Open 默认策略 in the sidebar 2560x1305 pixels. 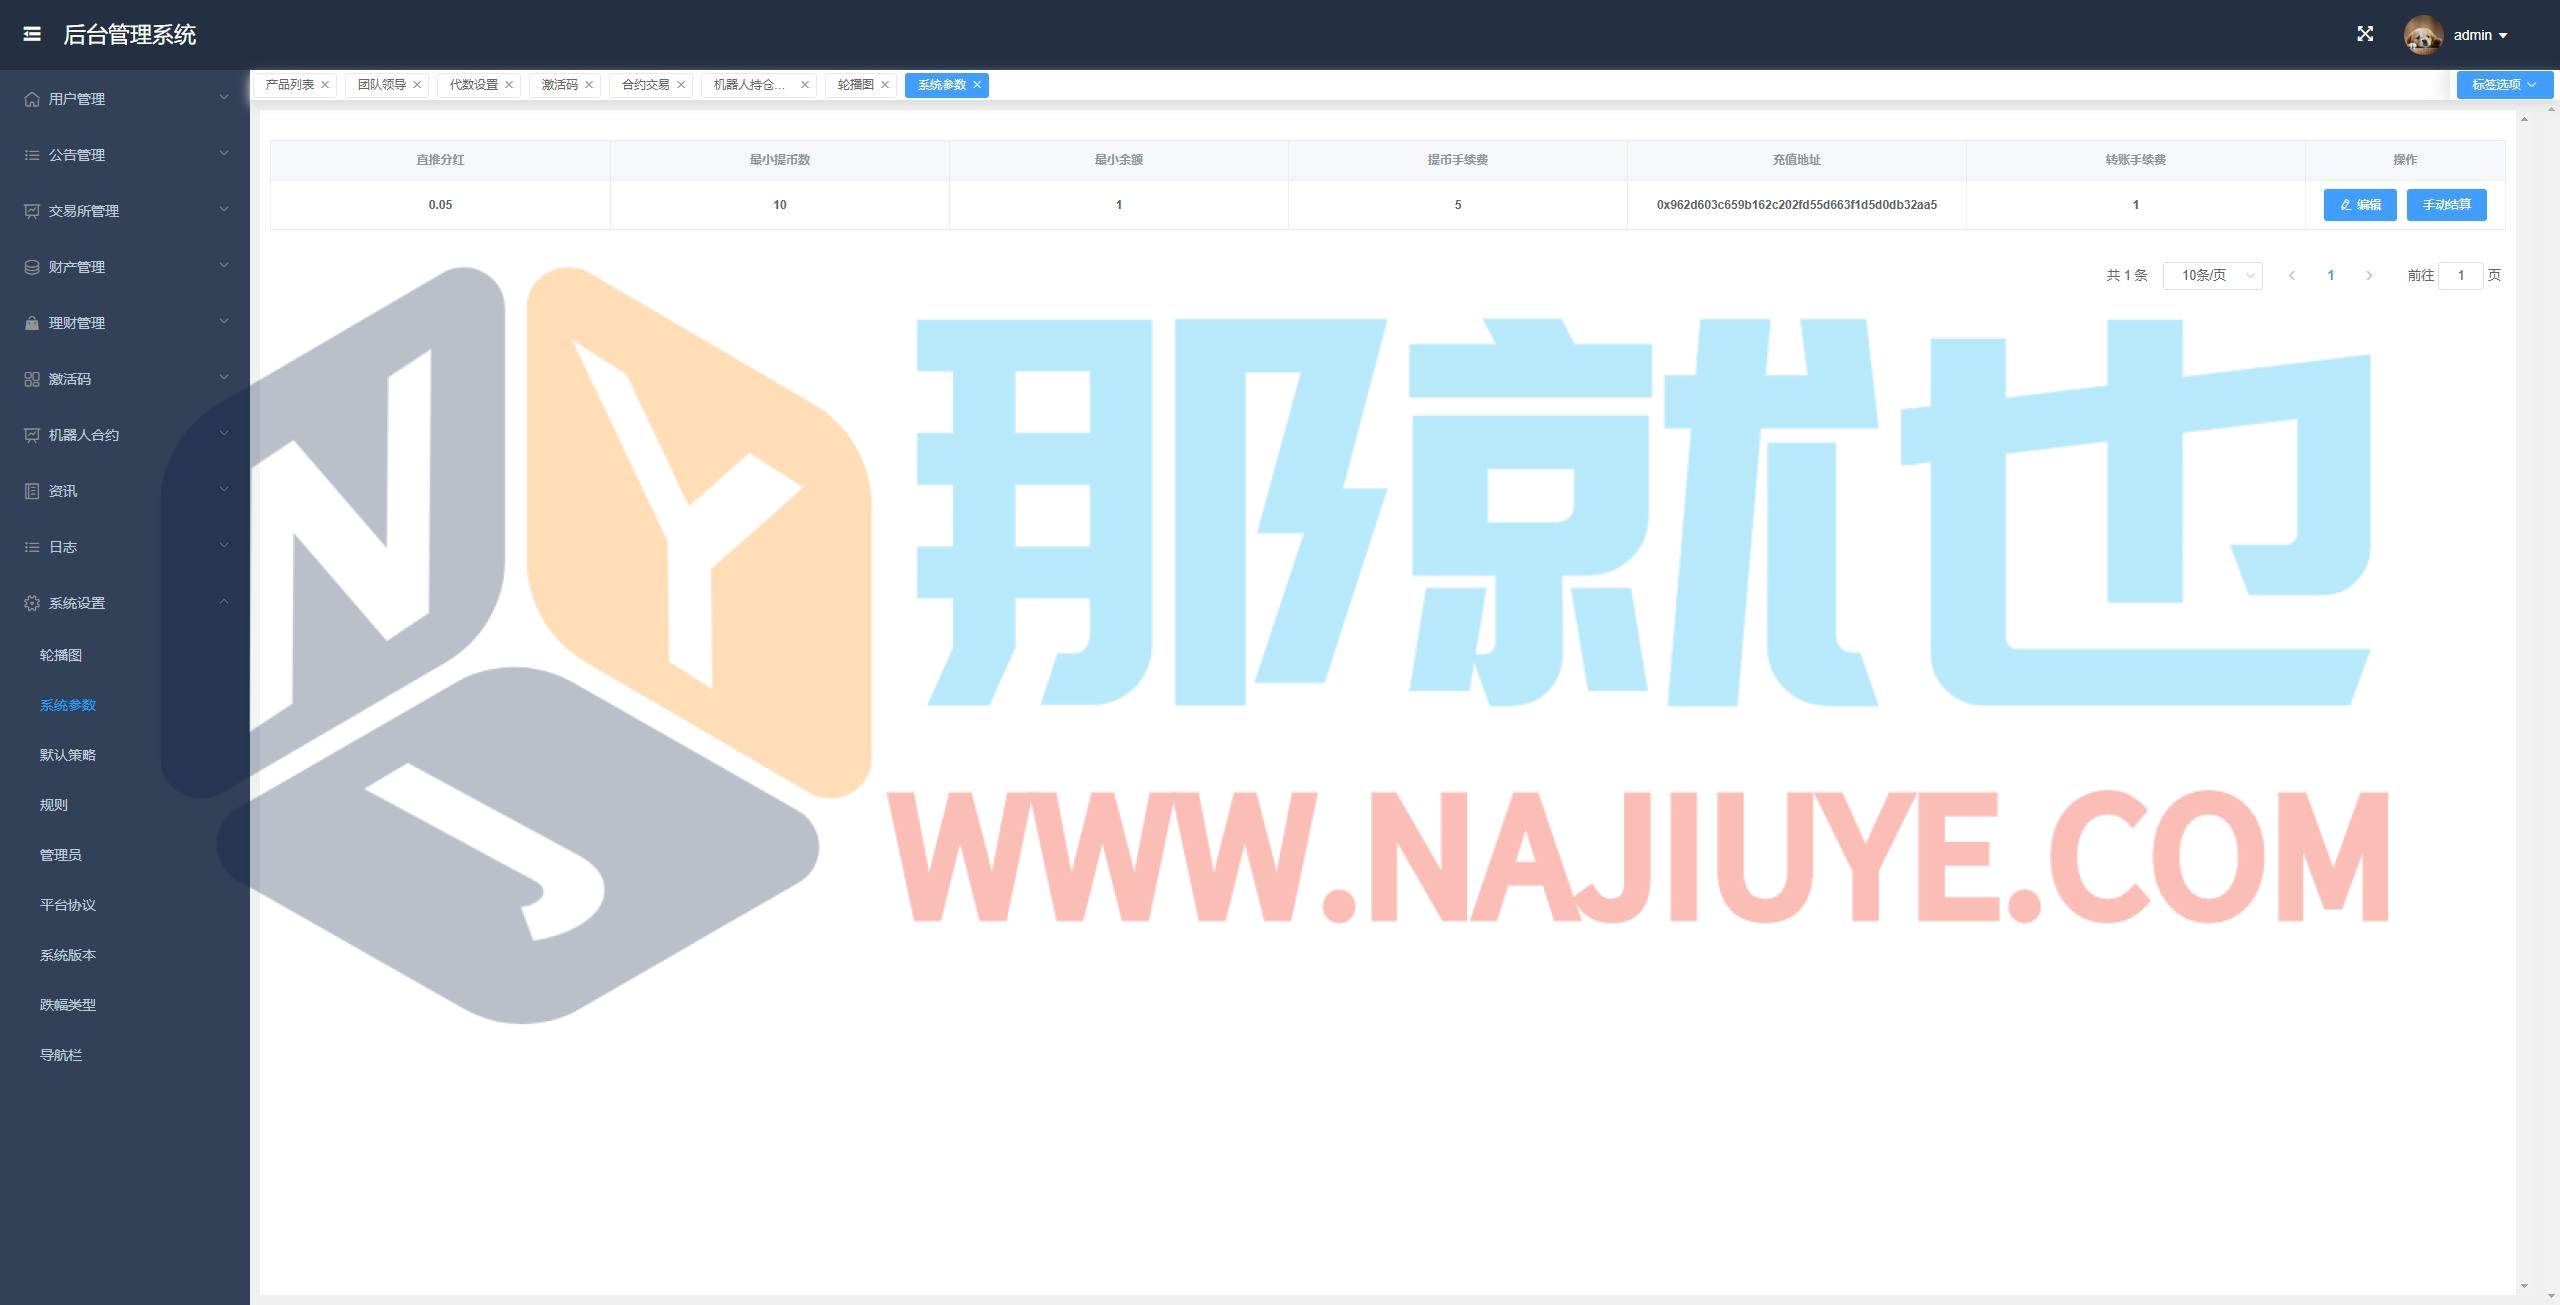pyautogui.click(x=68, y=755)
